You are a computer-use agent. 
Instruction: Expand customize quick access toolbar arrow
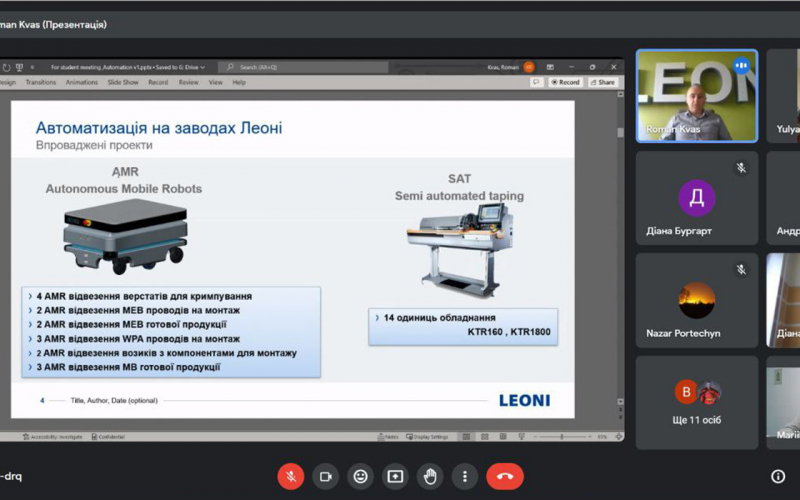pyautogui.click(x=32, y=67)
